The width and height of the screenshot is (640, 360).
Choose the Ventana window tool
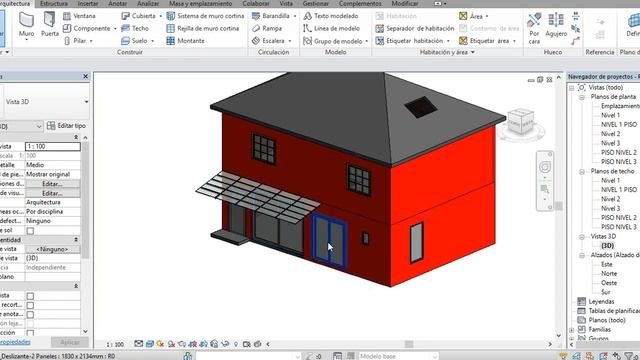tap(79, 16)
